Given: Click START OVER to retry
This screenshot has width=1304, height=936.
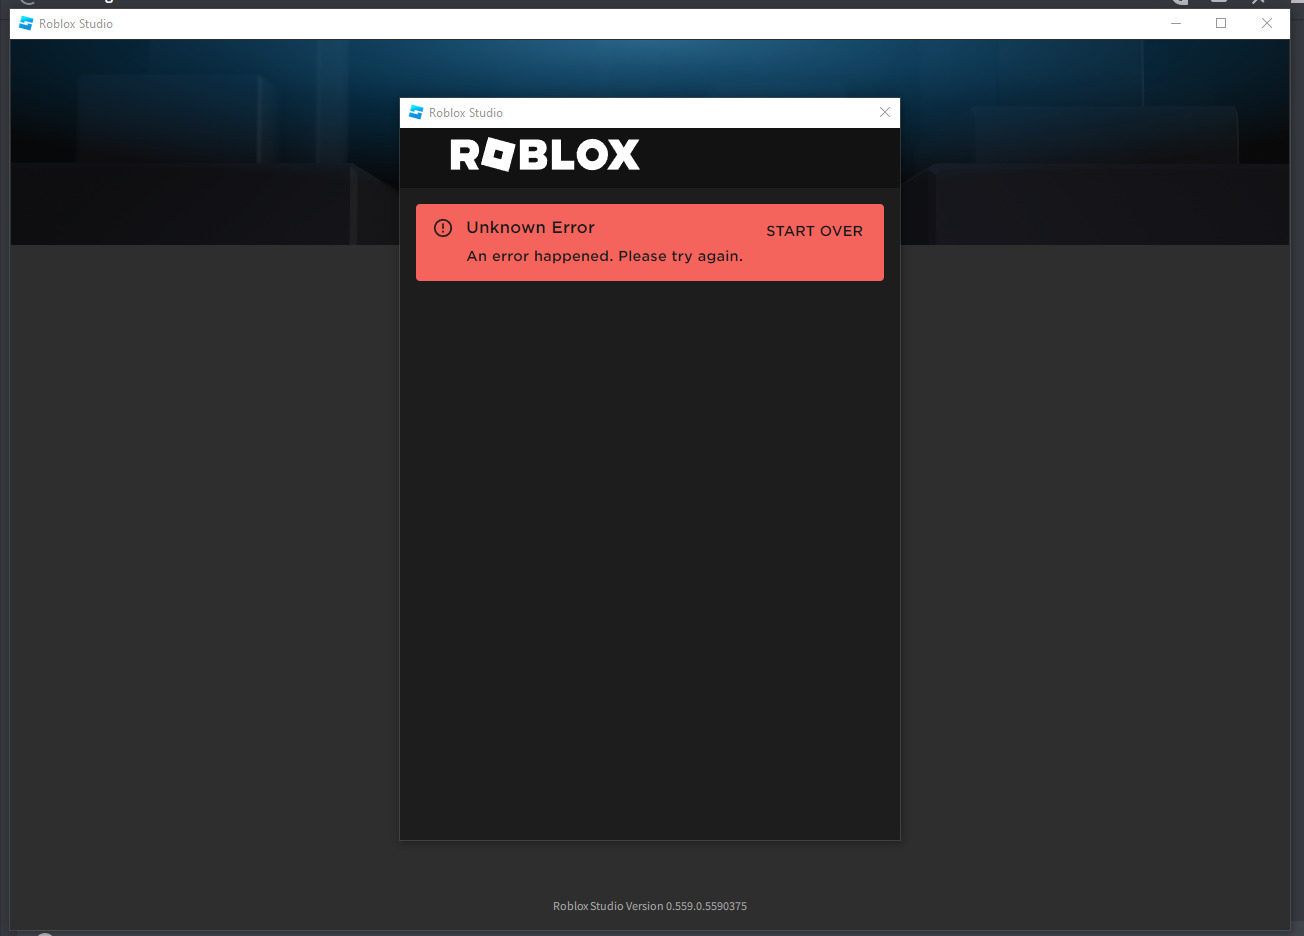Looking at the screenshot, I should (x=814, y=231).
